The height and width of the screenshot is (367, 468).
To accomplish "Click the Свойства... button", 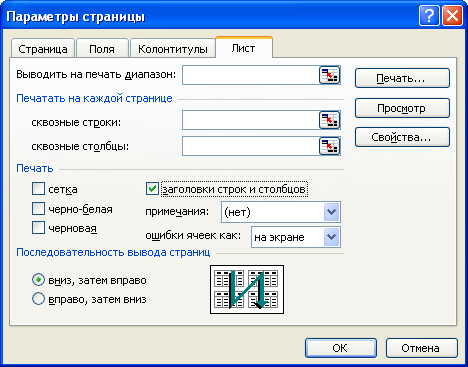I will coord(402,137).
